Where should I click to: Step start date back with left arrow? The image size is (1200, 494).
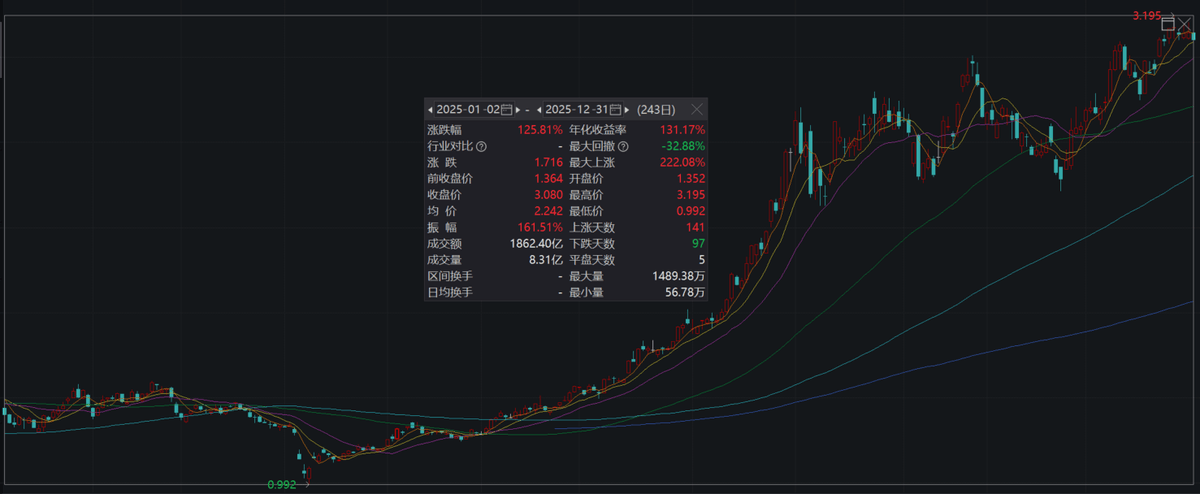point(430,109)
